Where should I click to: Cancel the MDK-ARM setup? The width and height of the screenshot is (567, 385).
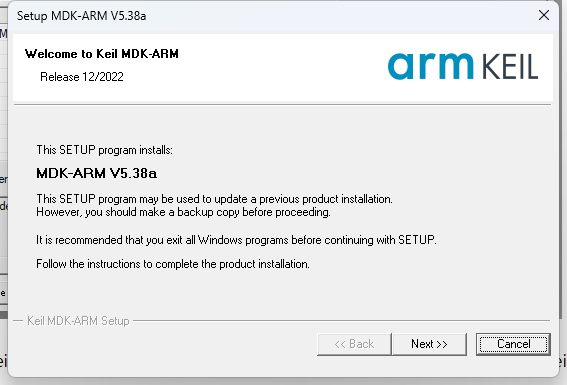coord(513,344)
